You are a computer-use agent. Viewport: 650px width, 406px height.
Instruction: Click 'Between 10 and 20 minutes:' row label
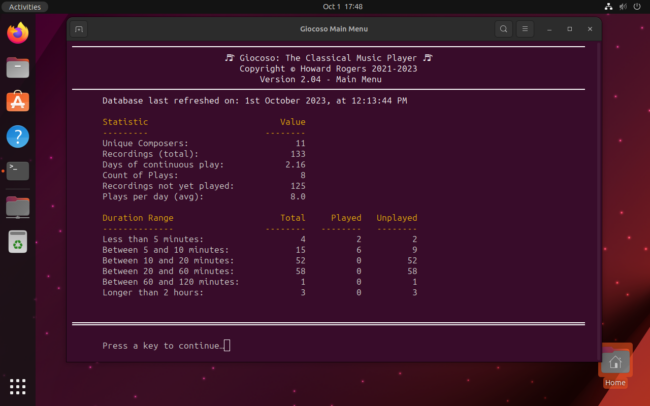point(168,260)
